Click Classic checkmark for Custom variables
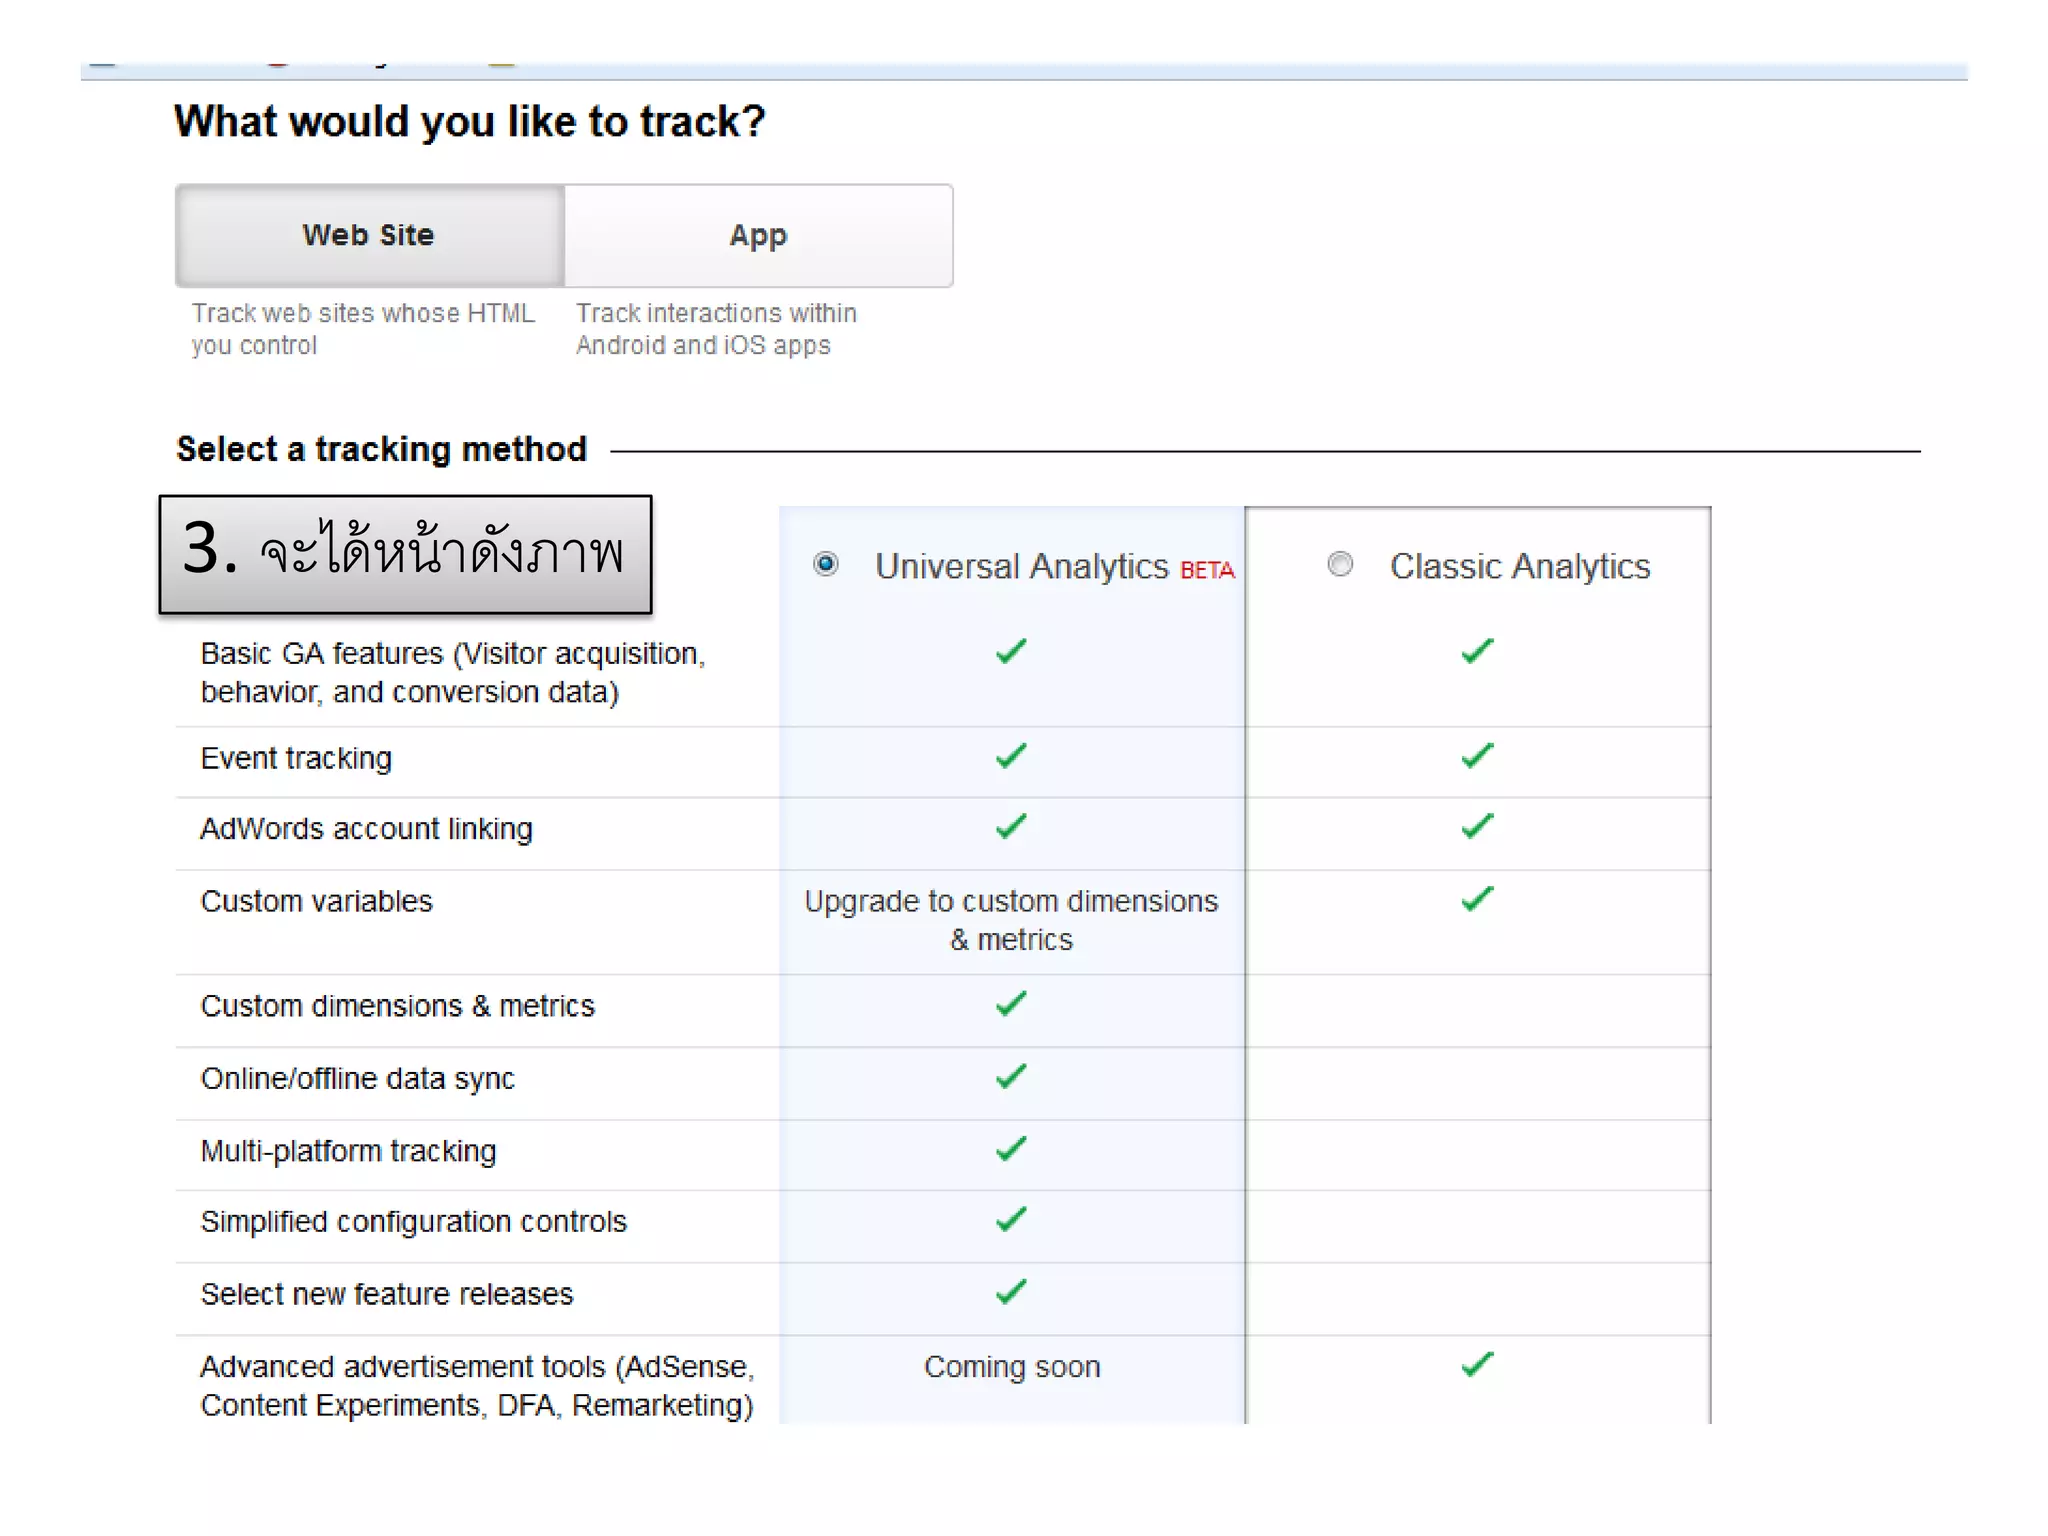Screen dimensions: 2048x1536 point(1477,898)
